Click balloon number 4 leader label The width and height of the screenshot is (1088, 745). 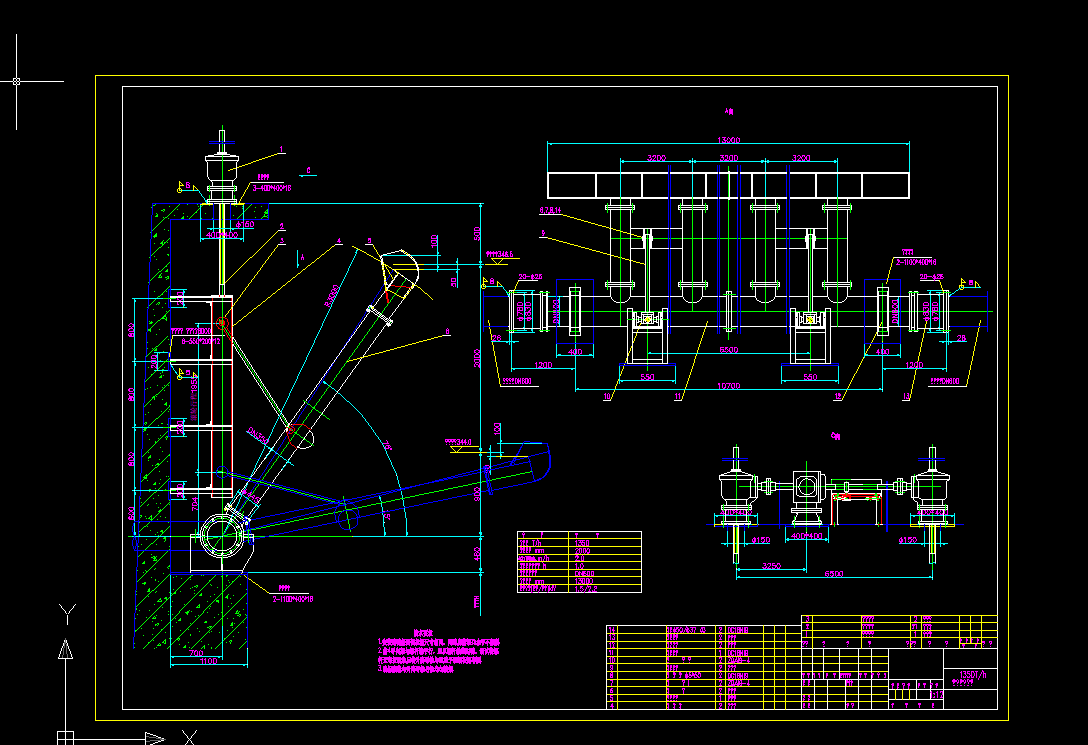pyautogui.click(x=339, y=241)
